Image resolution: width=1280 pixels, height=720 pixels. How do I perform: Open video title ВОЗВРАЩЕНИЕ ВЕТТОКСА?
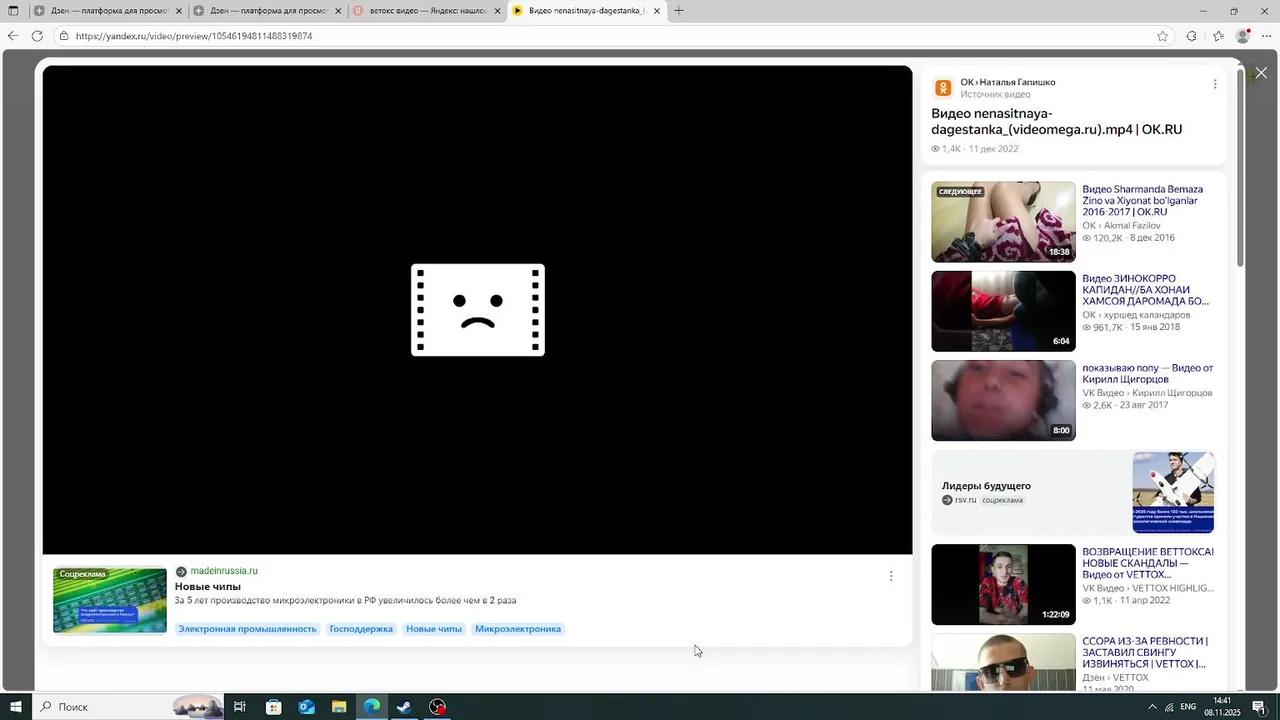(1148, 563)
